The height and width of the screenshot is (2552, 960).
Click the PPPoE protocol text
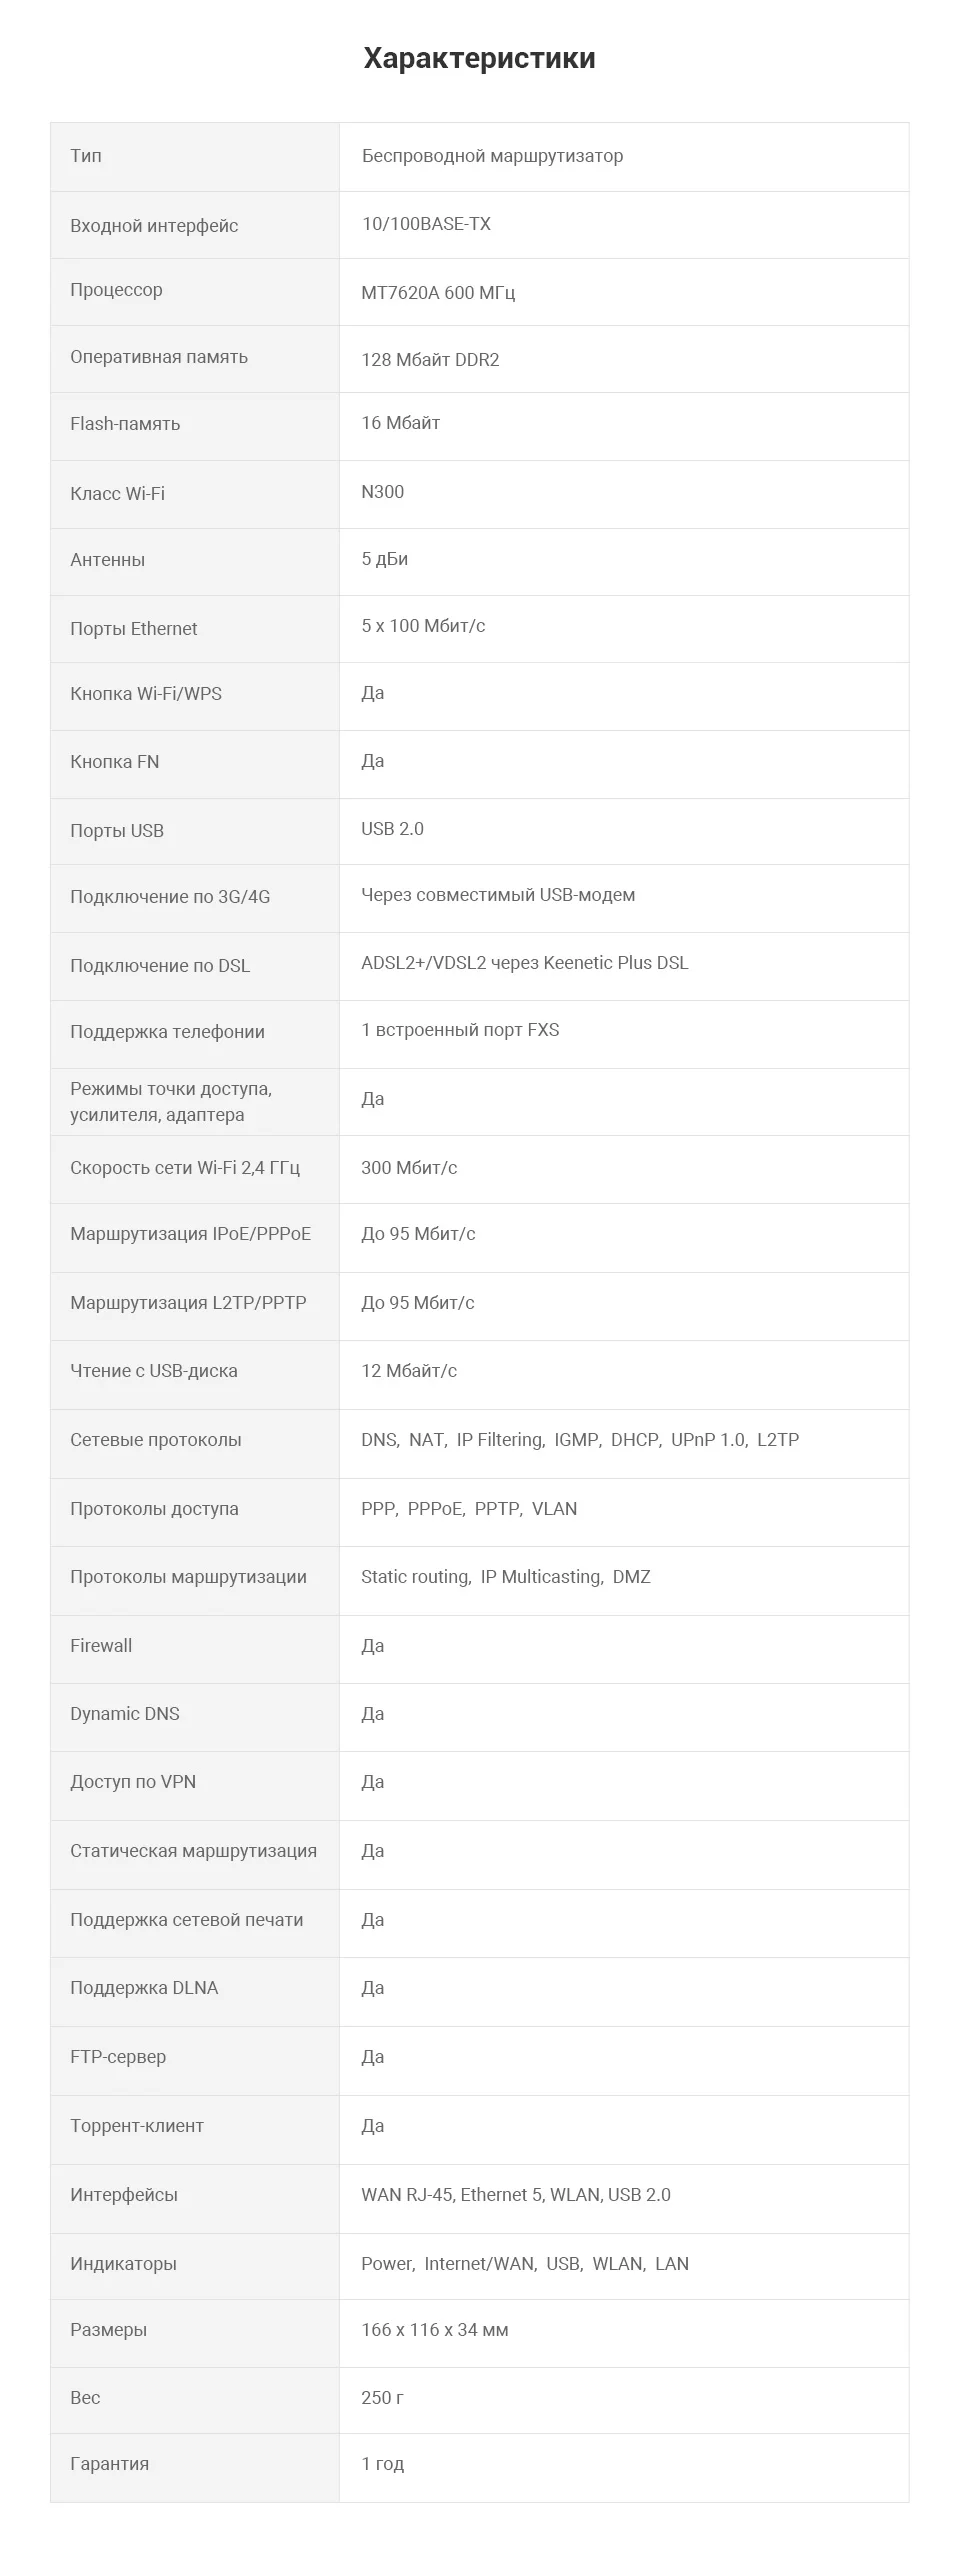tap(435, 1509)
